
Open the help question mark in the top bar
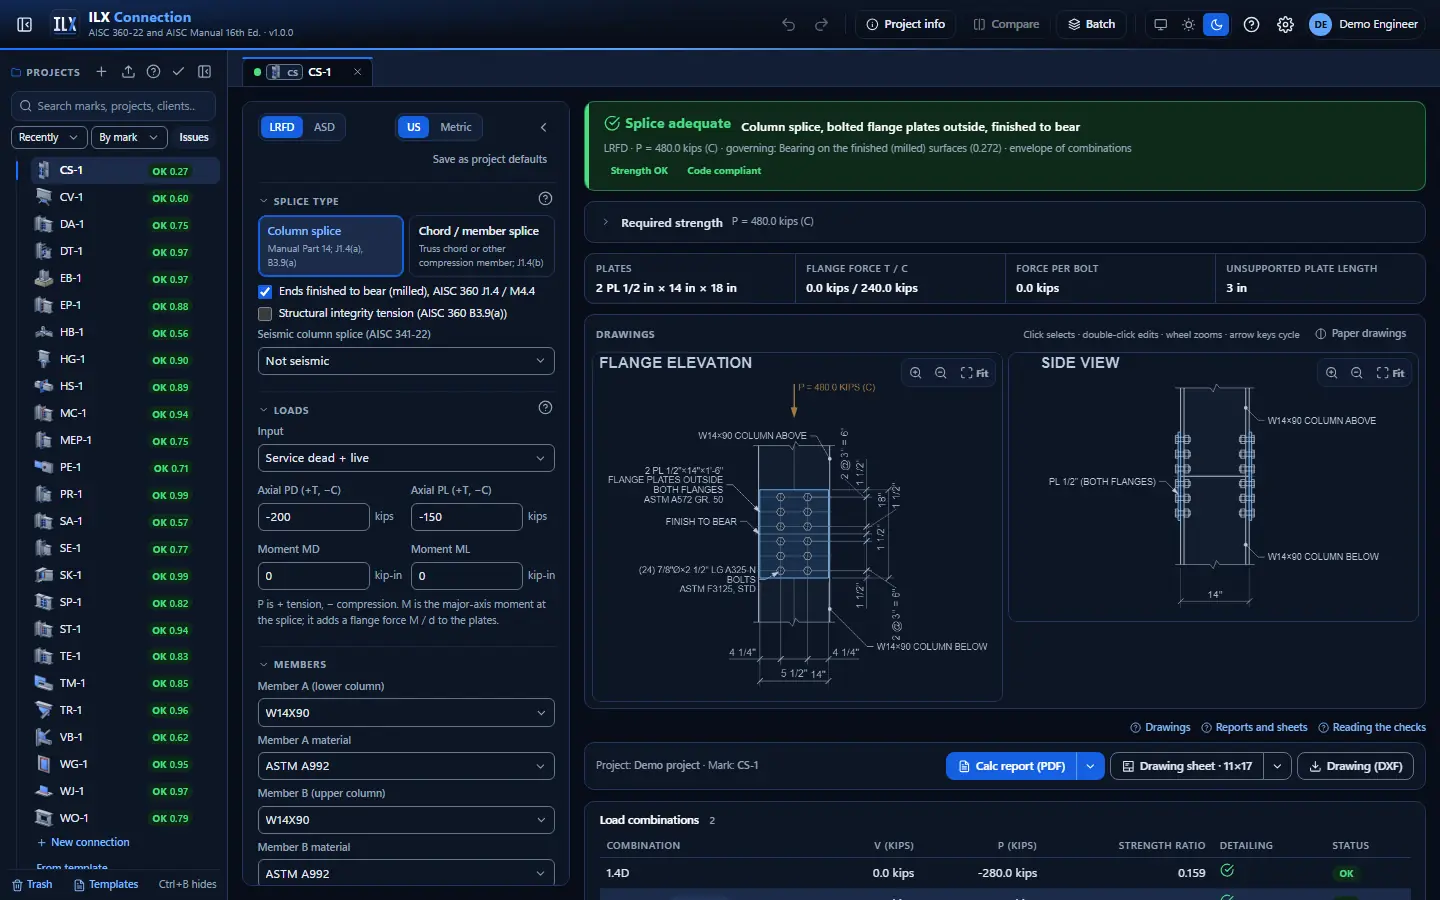point(1251,24)
